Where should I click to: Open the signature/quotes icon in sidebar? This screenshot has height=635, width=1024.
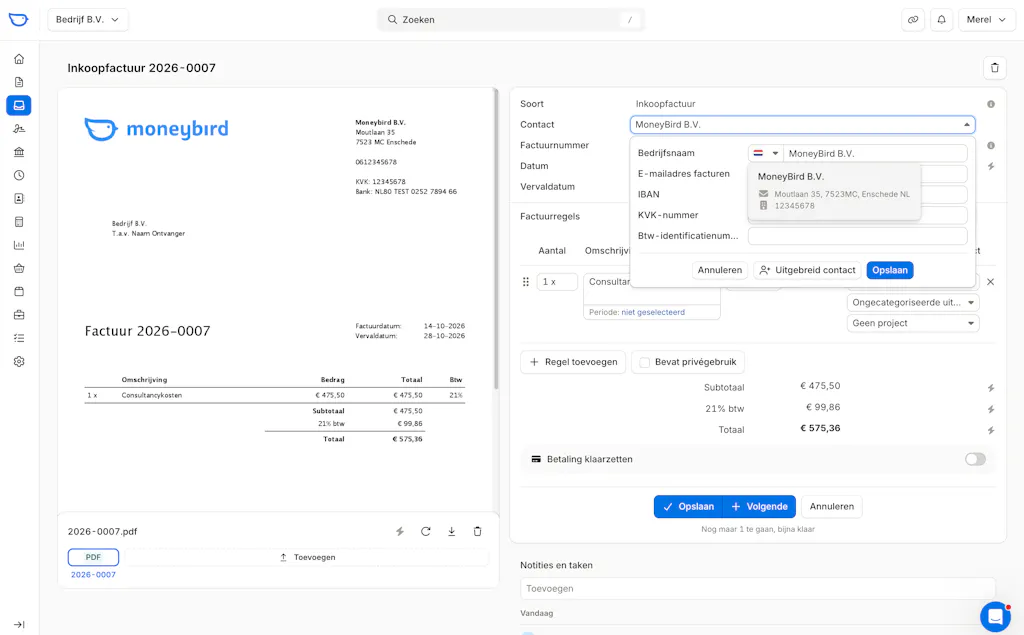[19, 129]
